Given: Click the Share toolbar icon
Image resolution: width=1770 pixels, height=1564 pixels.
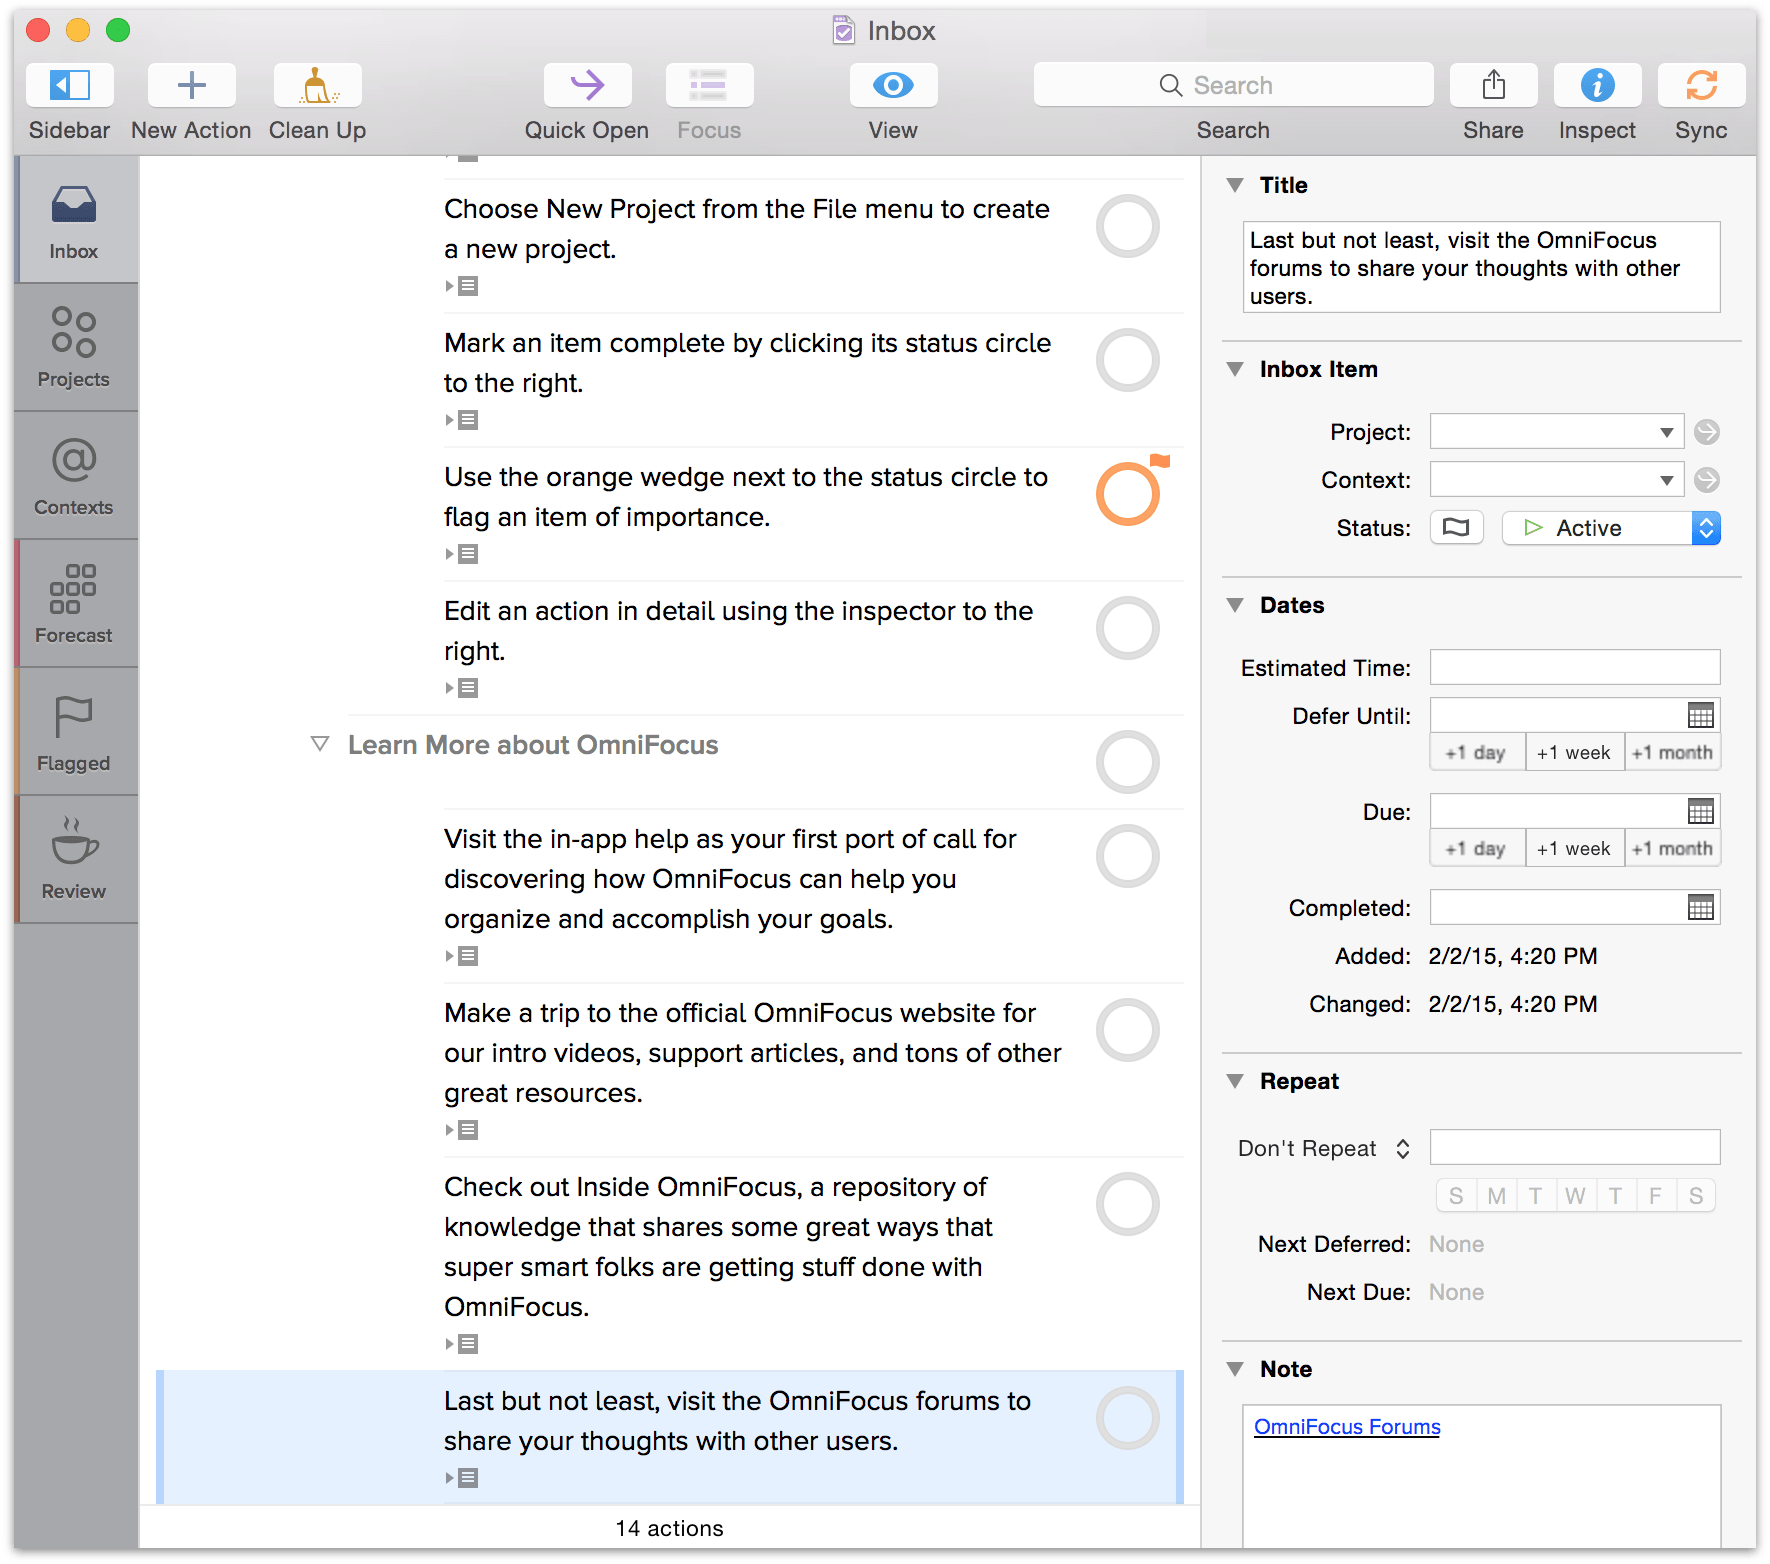Looking at the screenshot, I should click(1493, 85).
